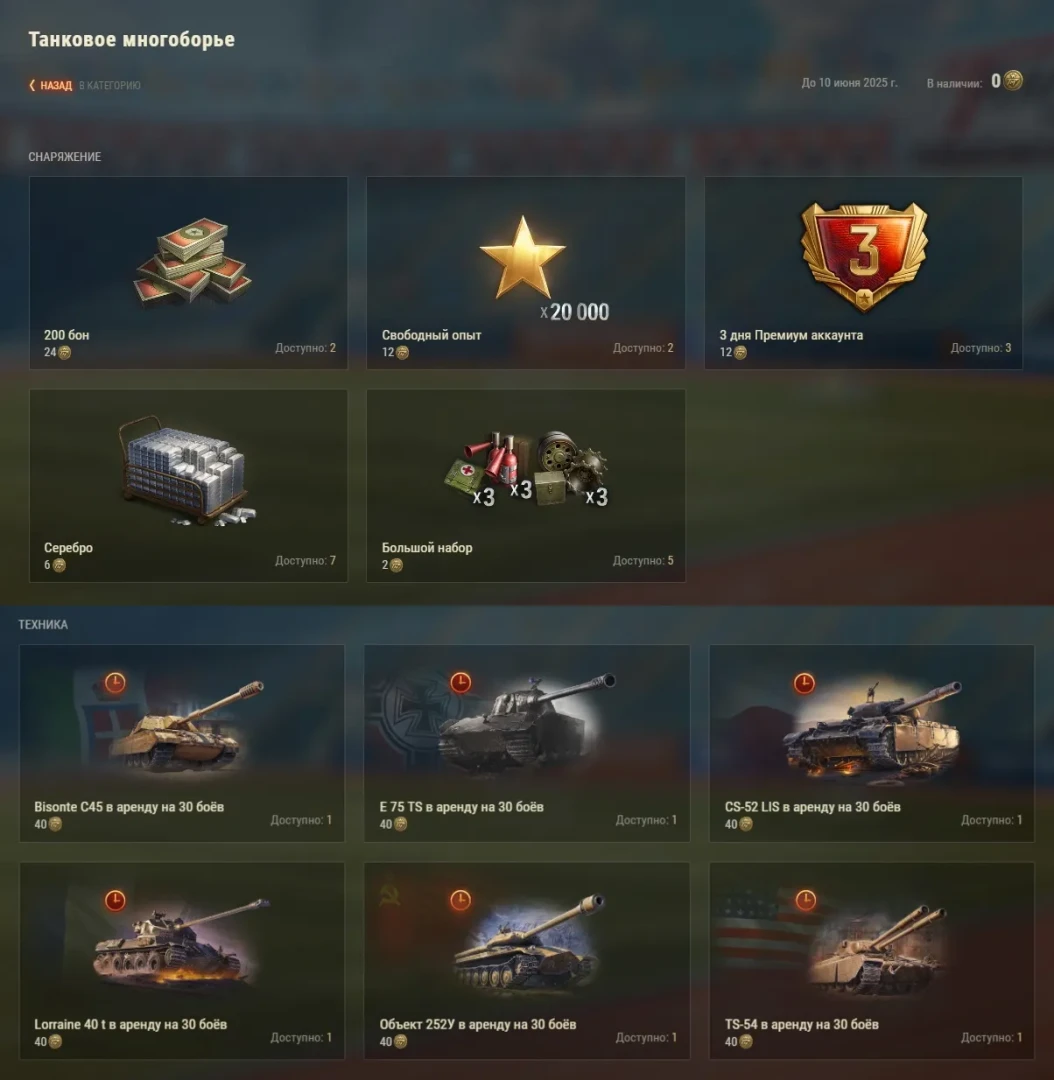This screenshot has height=1080, width=1054.
Task: Open E 75 TS rental tank card
Action: point(527,743)
